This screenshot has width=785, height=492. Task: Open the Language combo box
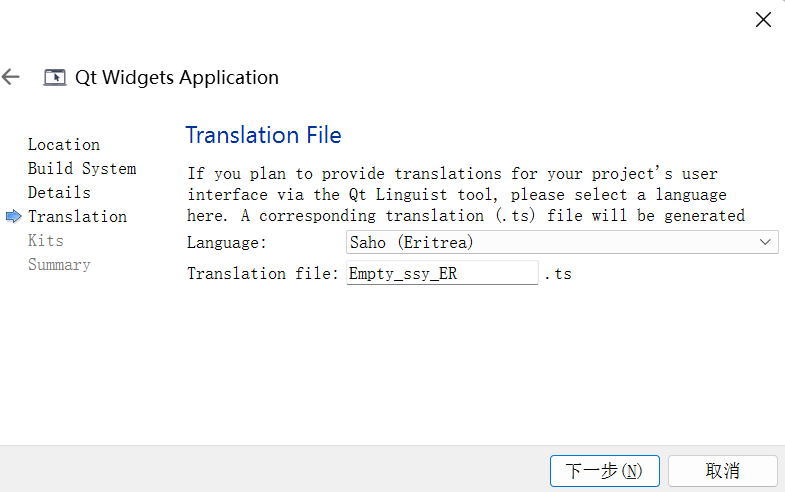point(562,242)
